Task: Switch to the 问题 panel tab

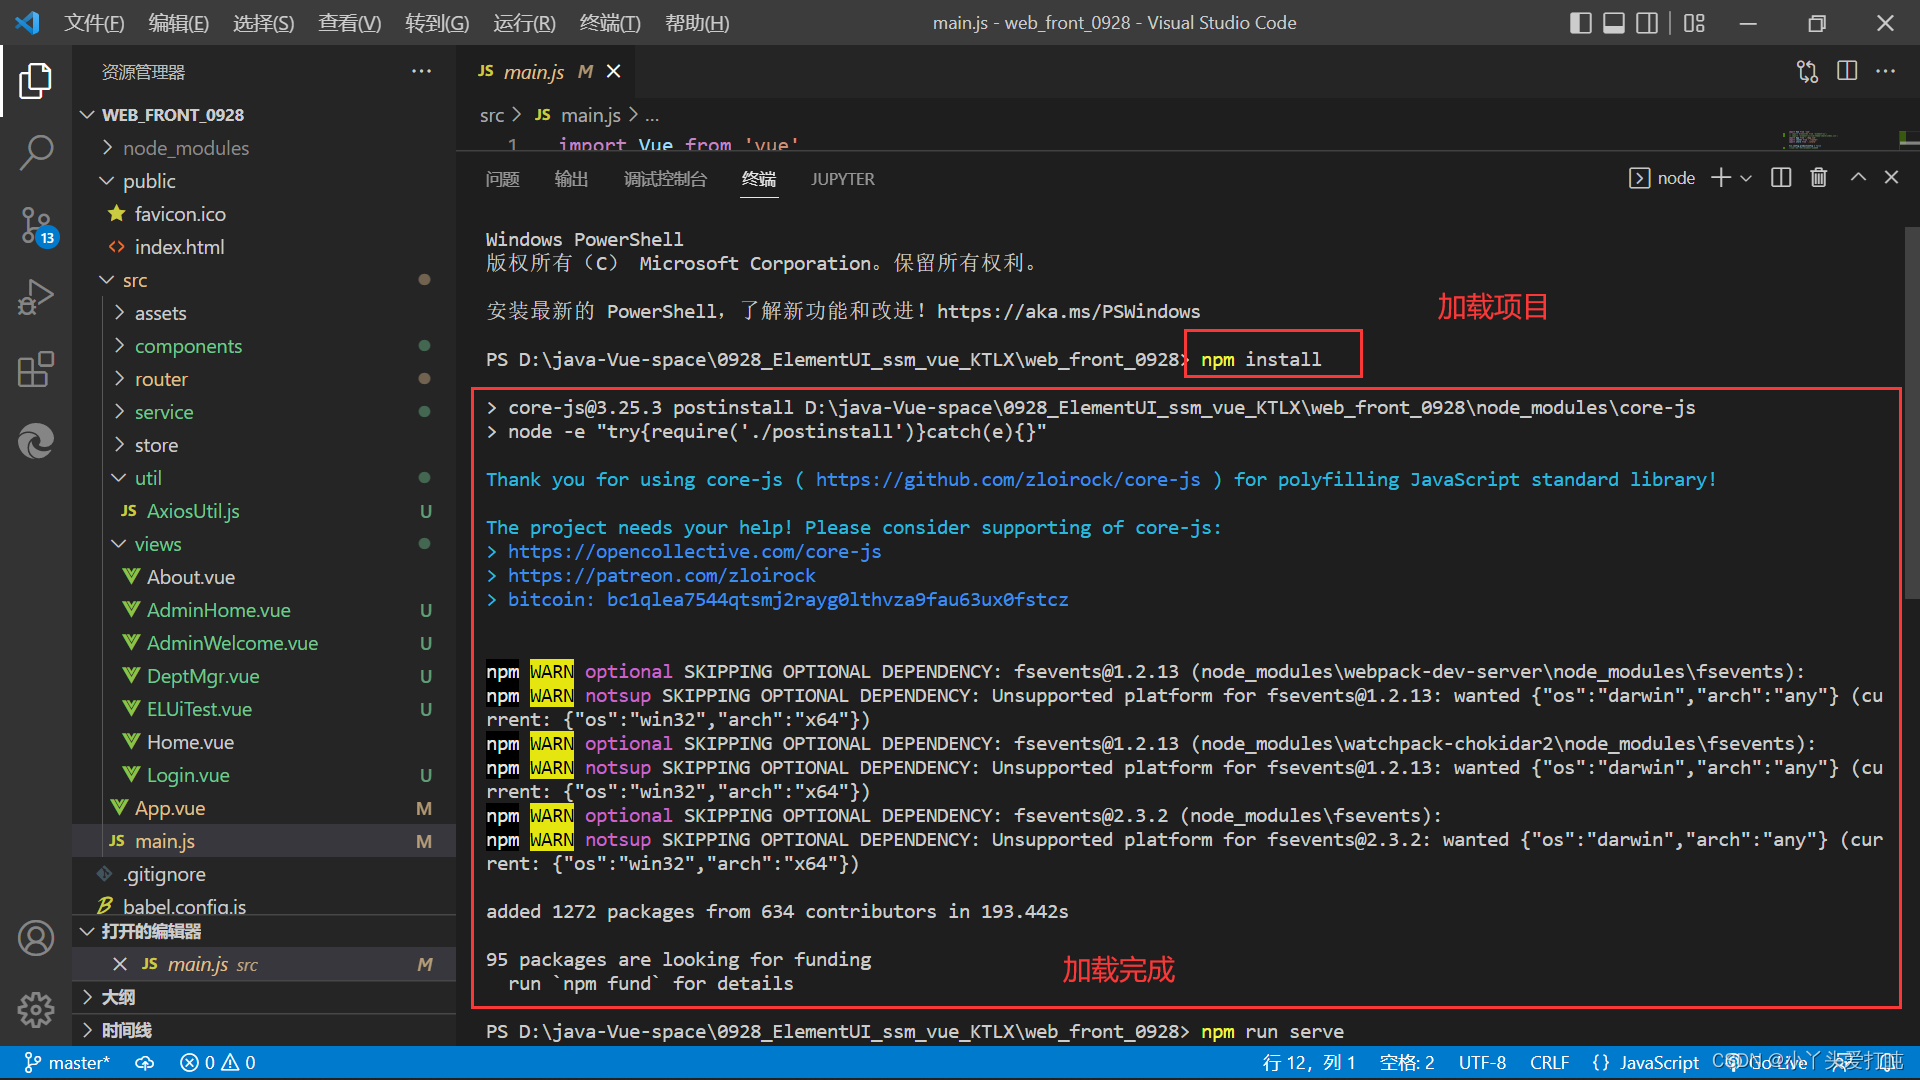Action: click(x=502, y=179)
